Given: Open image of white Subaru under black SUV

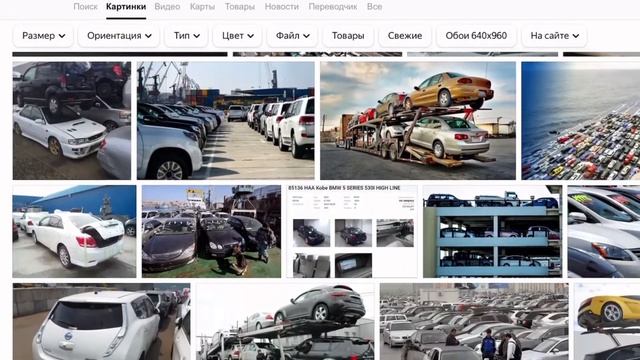Looking at the screenshot, I should [x=72, y=121].
